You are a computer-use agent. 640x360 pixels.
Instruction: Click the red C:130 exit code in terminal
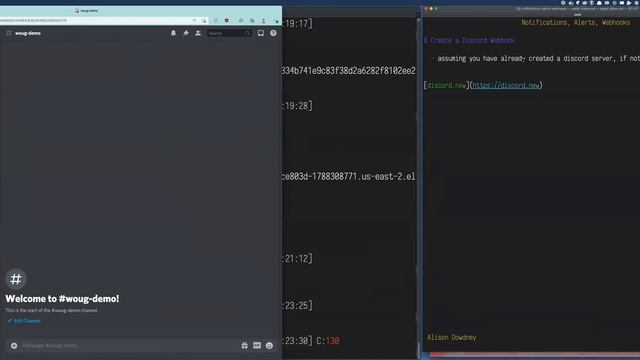pos(328,340)
